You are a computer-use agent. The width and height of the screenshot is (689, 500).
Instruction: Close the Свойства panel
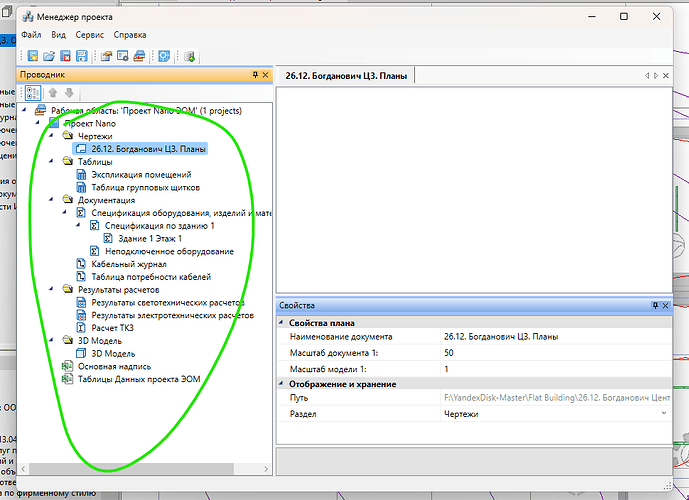tap(665, 305)
